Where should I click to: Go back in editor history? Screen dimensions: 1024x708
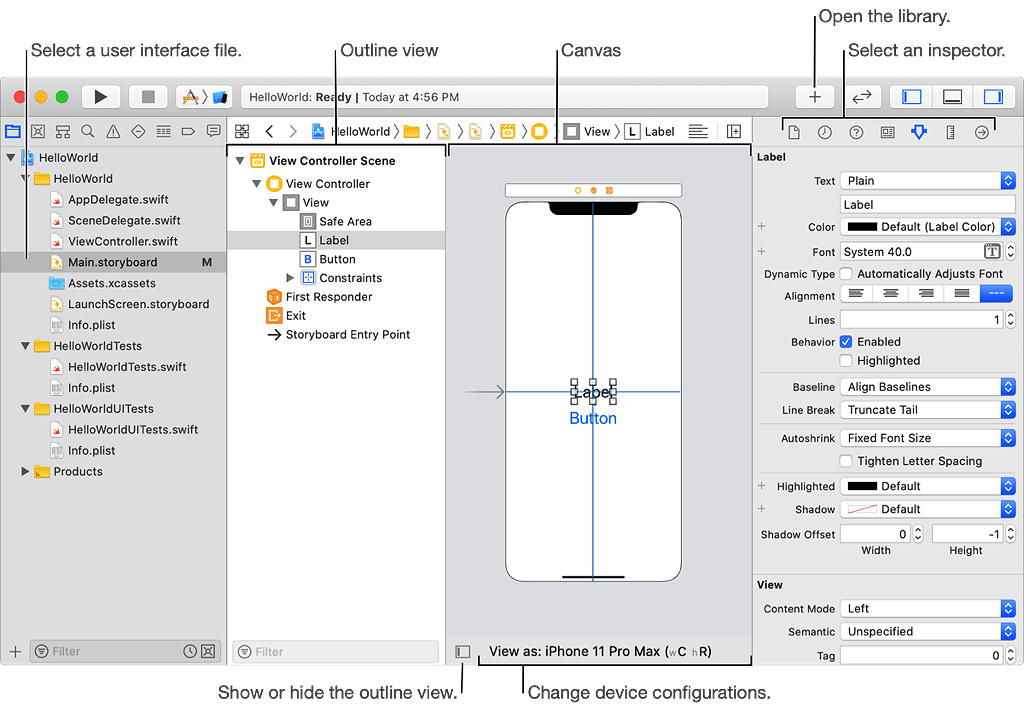pyautogui.click(x=269, y=131)
